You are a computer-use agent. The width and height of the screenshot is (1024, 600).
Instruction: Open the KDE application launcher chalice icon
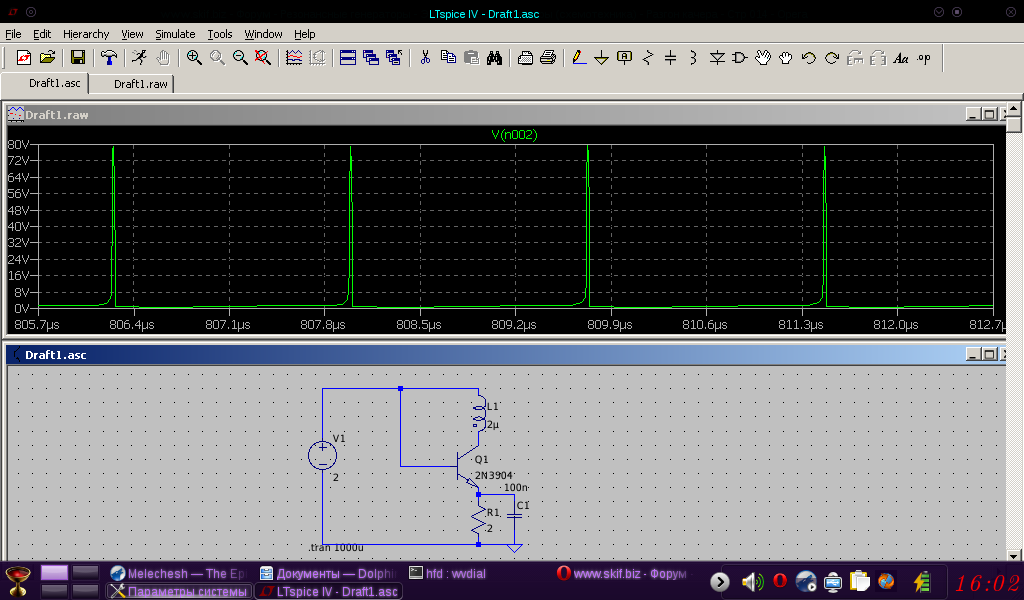click(x=18, y=580)
